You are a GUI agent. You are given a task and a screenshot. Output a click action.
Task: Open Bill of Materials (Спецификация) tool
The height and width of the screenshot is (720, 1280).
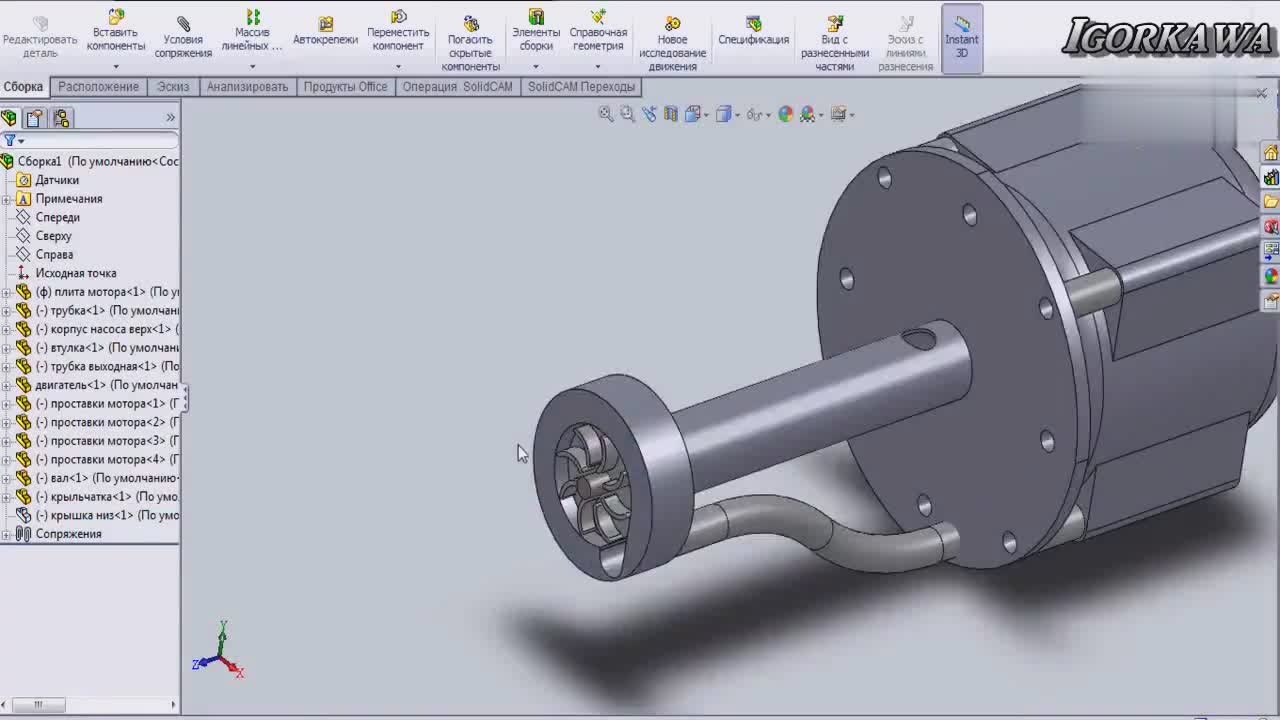click(x=753, y=32)
